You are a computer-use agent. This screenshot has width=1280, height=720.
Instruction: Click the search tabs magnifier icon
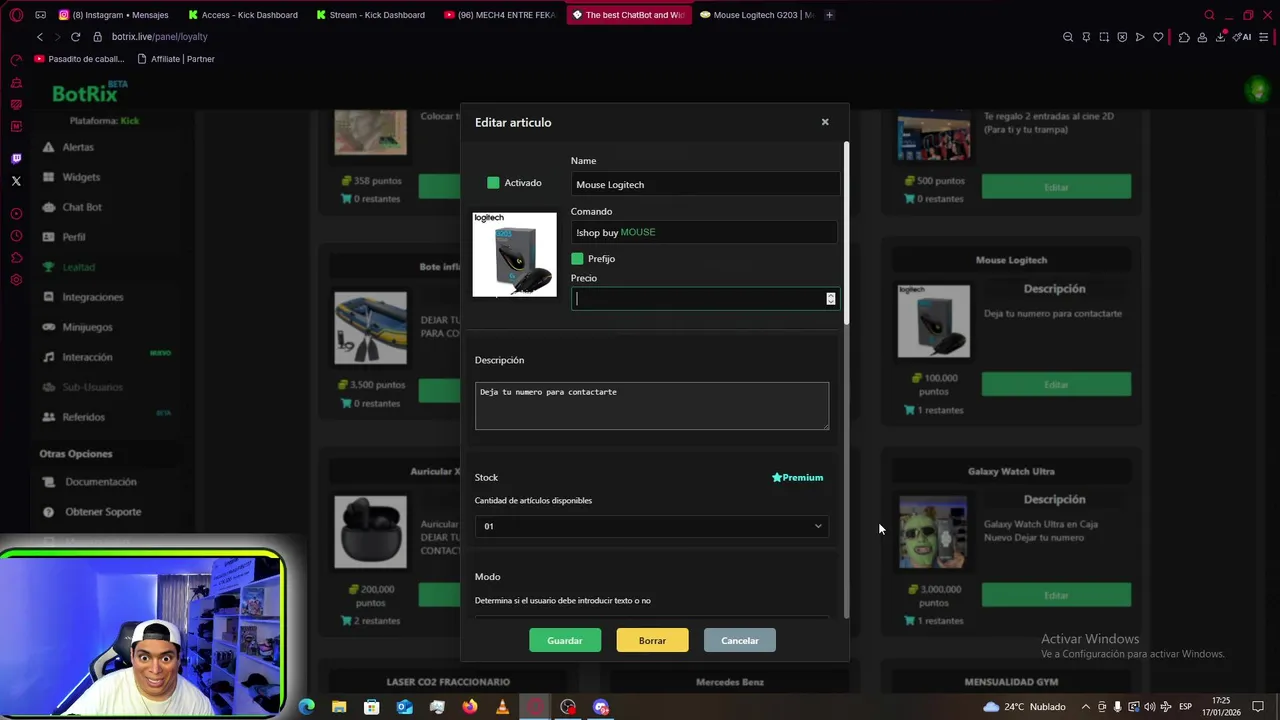click(1209, 15)
